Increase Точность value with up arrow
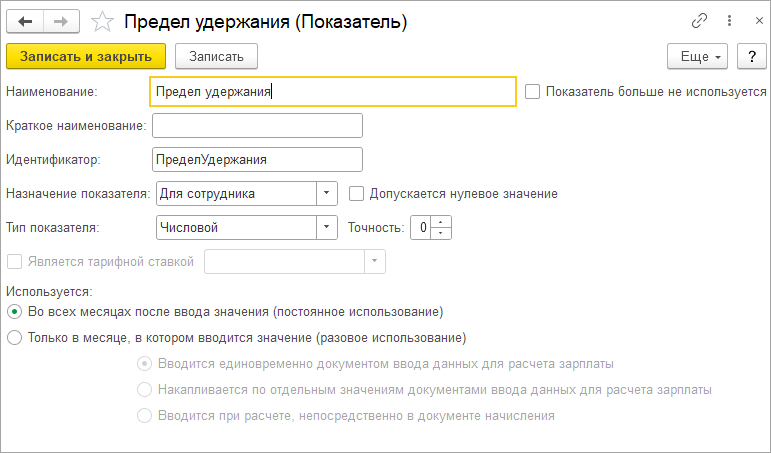This screenshot has height=453, width=771. [441, 222]
